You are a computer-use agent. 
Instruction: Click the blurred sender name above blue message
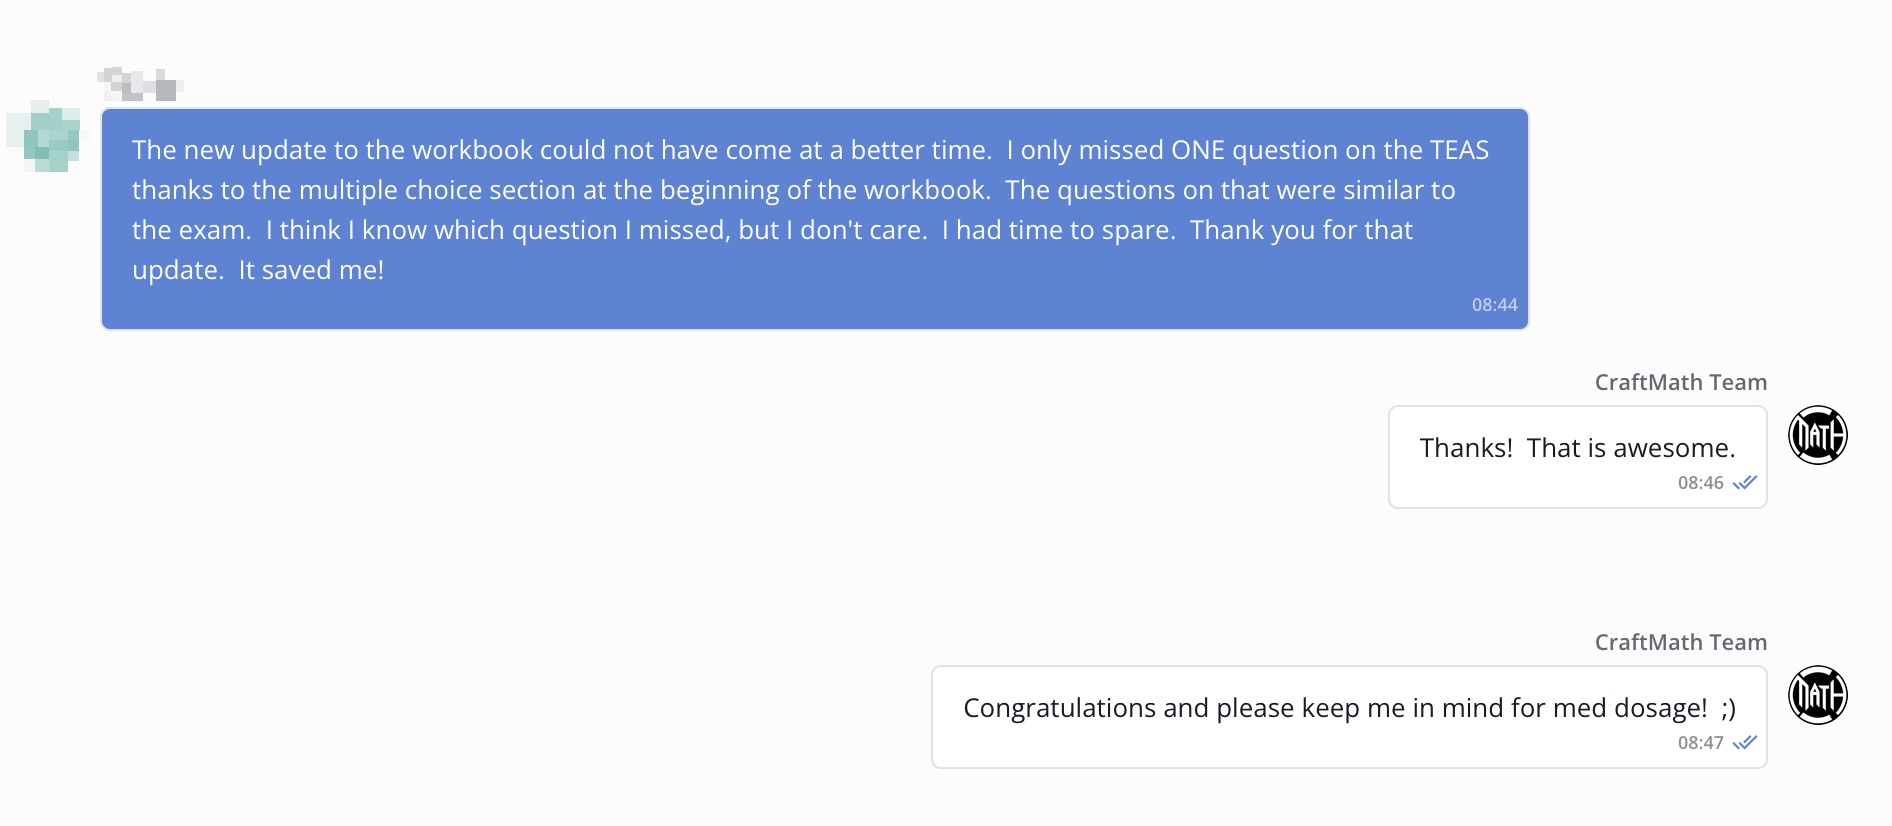[140, 84]
